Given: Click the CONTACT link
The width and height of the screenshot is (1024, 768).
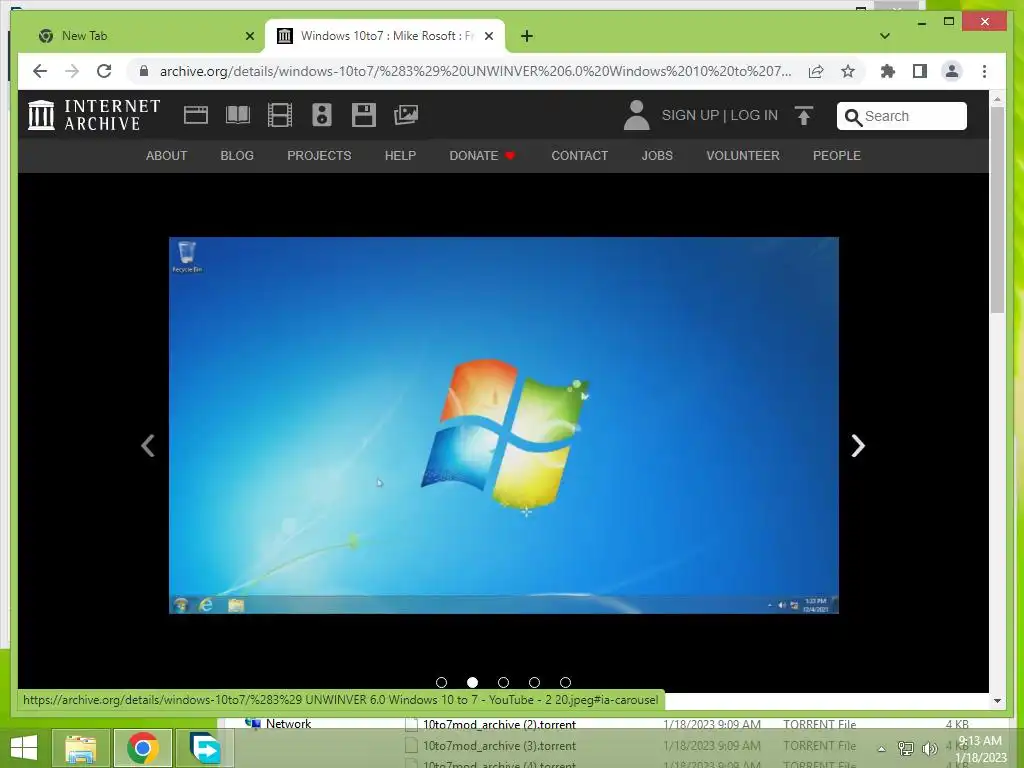Looking at the screenshot, I should 579,155.
